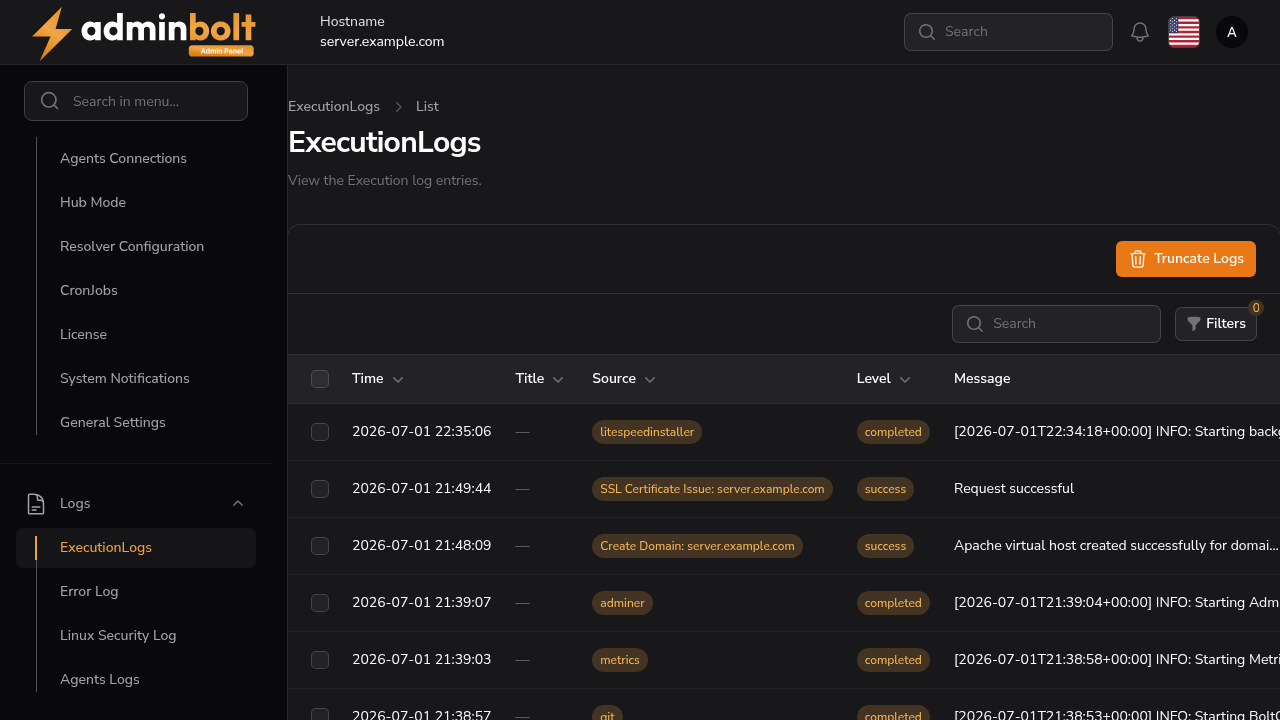The height and width of the screenshot is (720, 1280).
Task: Click the 'Apache virtual host created' message
Action: pos(1116,546)
